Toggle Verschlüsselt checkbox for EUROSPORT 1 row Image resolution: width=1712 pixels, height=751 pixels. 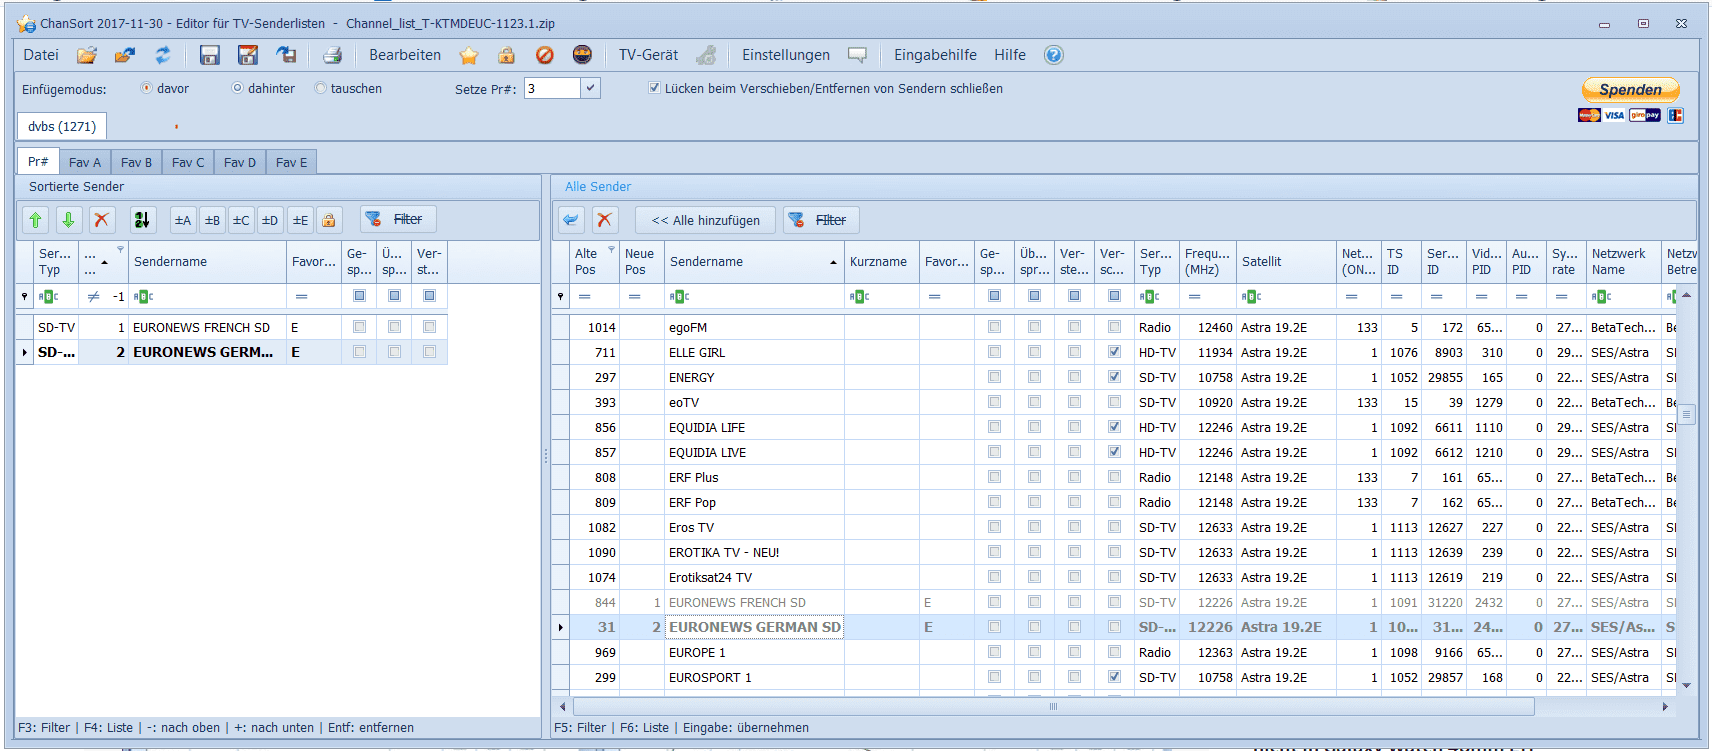point(1114,677)
